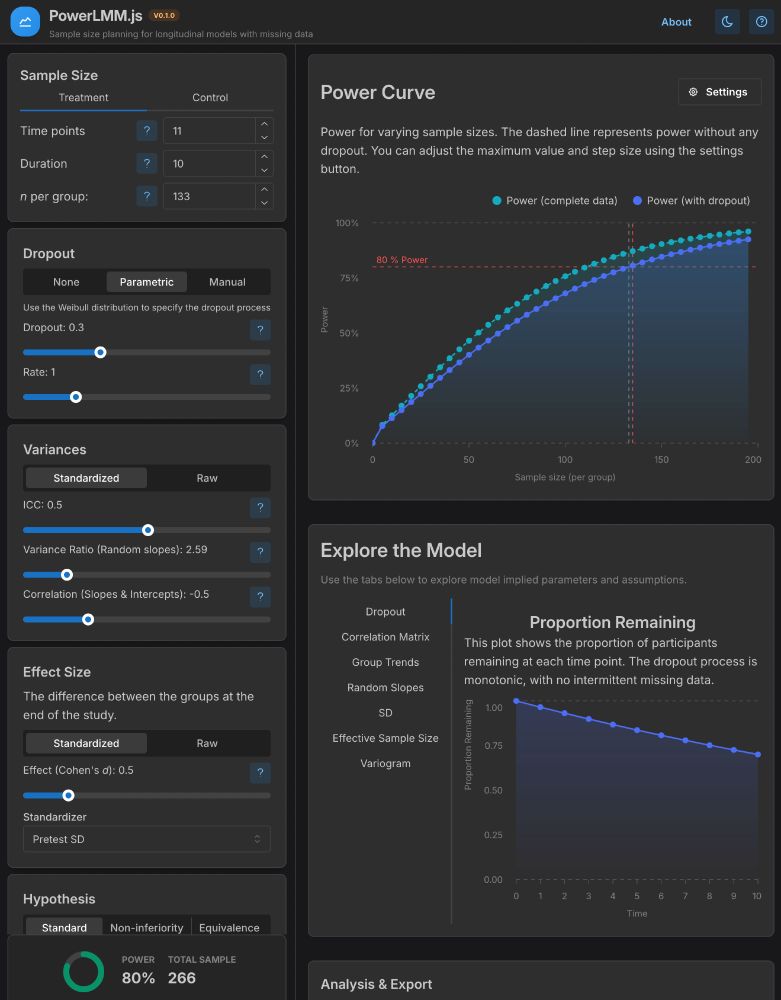This screenshot has width=781, height=1000.
Task: Switch dropout mode to Manual
Action: point(227,282)
